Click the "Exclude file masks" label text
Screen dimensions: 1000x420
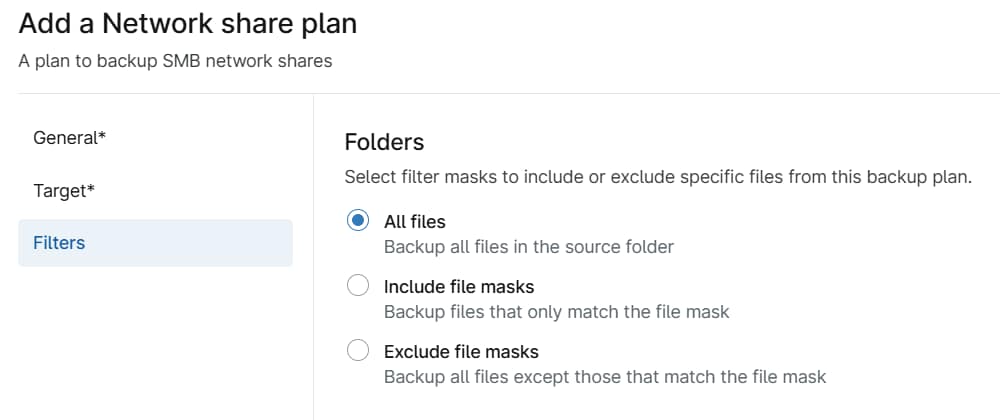(461, 352)
